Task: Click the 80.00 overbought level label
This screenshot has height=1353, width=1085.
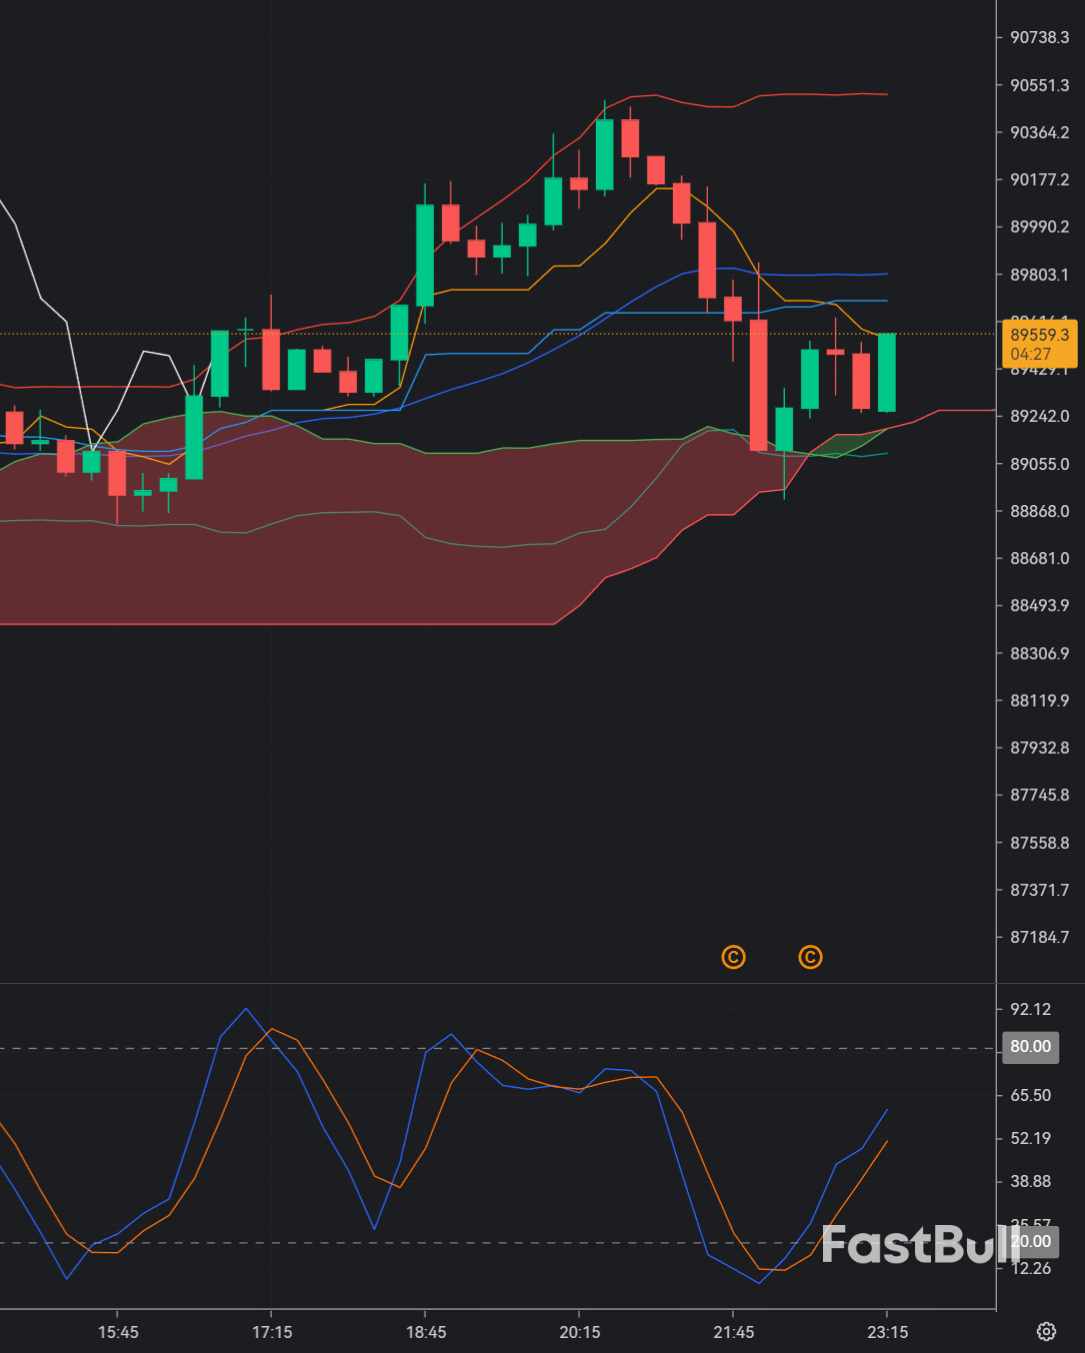Action: [x=1030, y=1046]
